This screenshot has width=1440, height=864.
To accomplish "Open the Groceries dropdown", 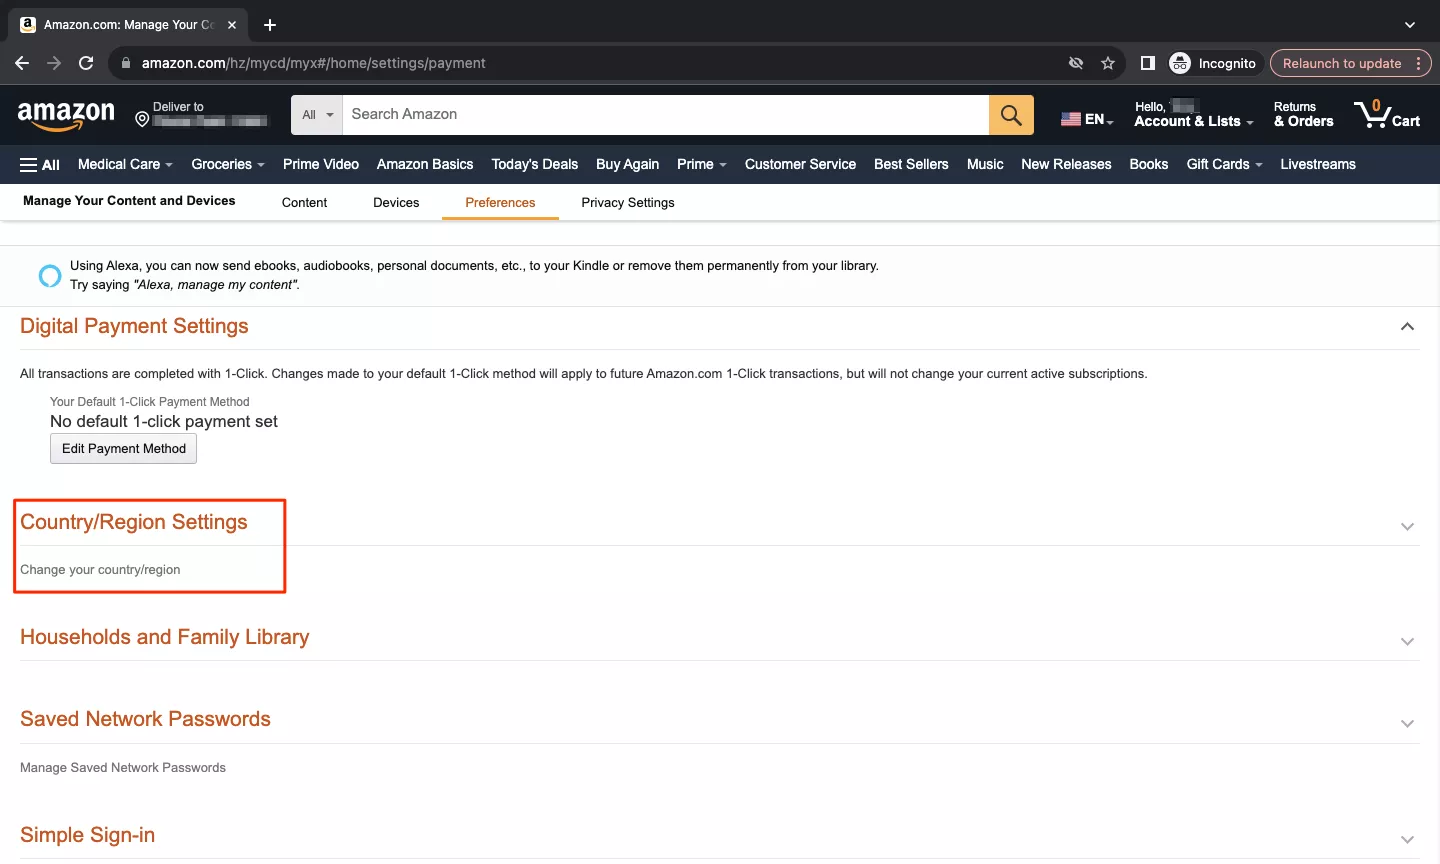I will point(228,164).
